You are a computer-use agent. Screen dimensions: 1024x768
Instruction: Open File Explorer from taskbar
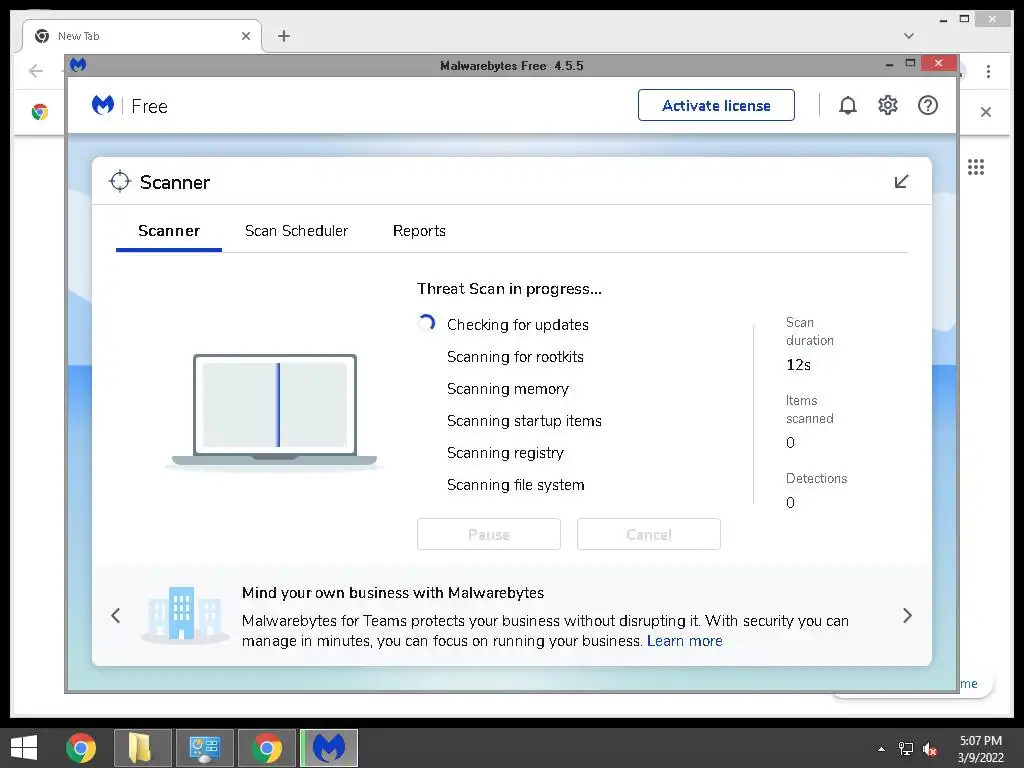143,748
